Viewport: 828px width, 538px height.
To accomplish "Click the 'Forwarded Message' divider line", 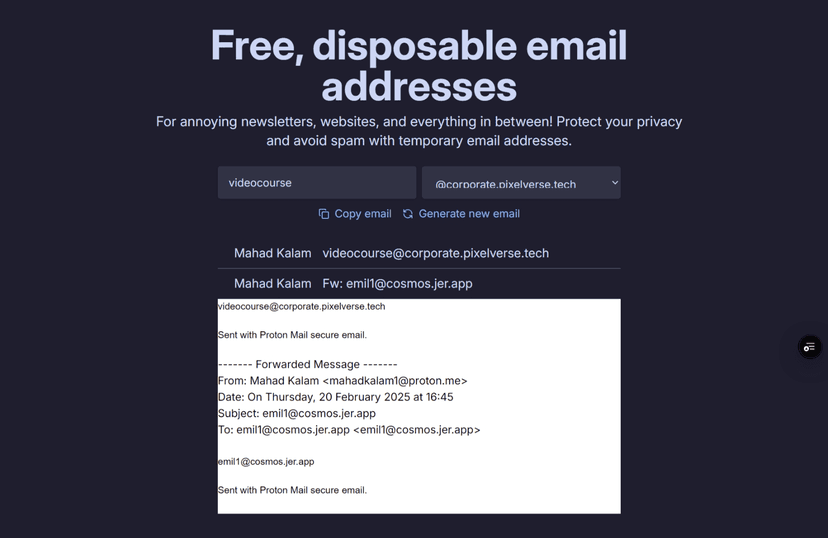I will [308, 365].
